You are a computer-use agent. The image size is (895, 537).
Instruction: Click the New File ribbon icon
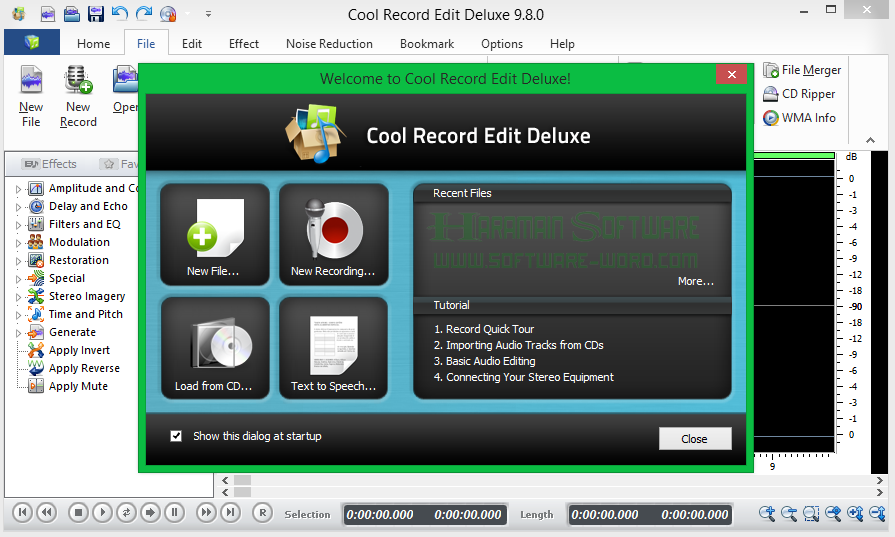(x=31, y=96)
